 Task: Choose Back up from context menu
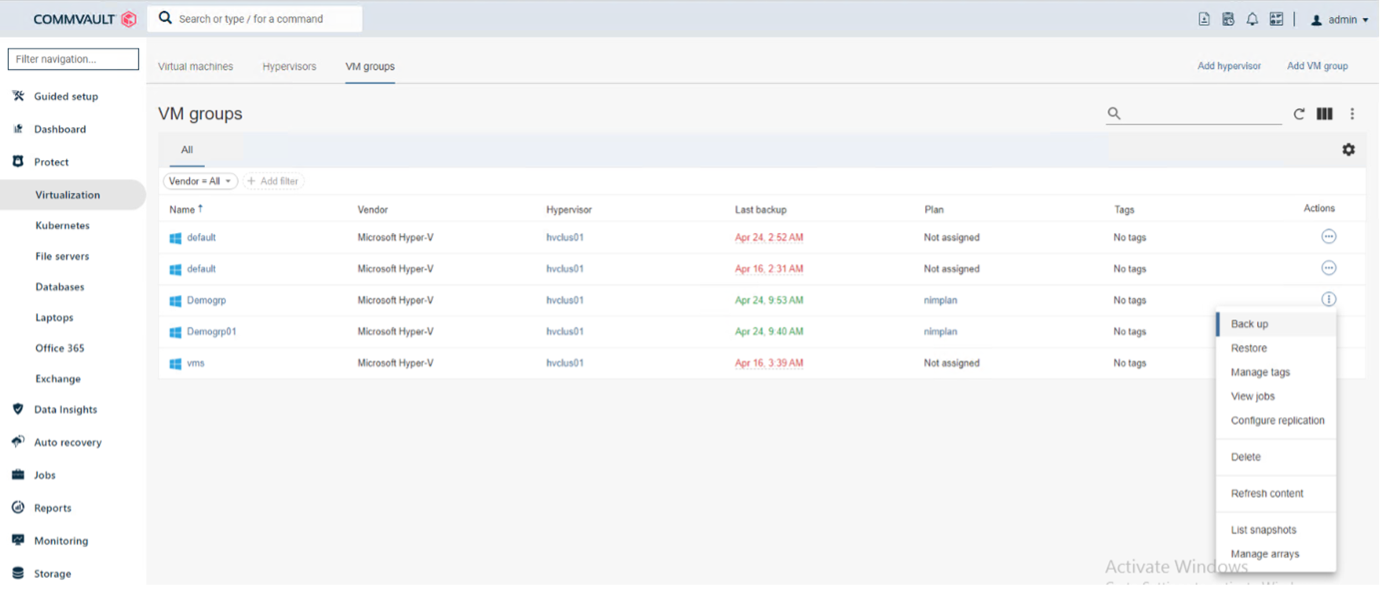click(x=1276, y=324)
